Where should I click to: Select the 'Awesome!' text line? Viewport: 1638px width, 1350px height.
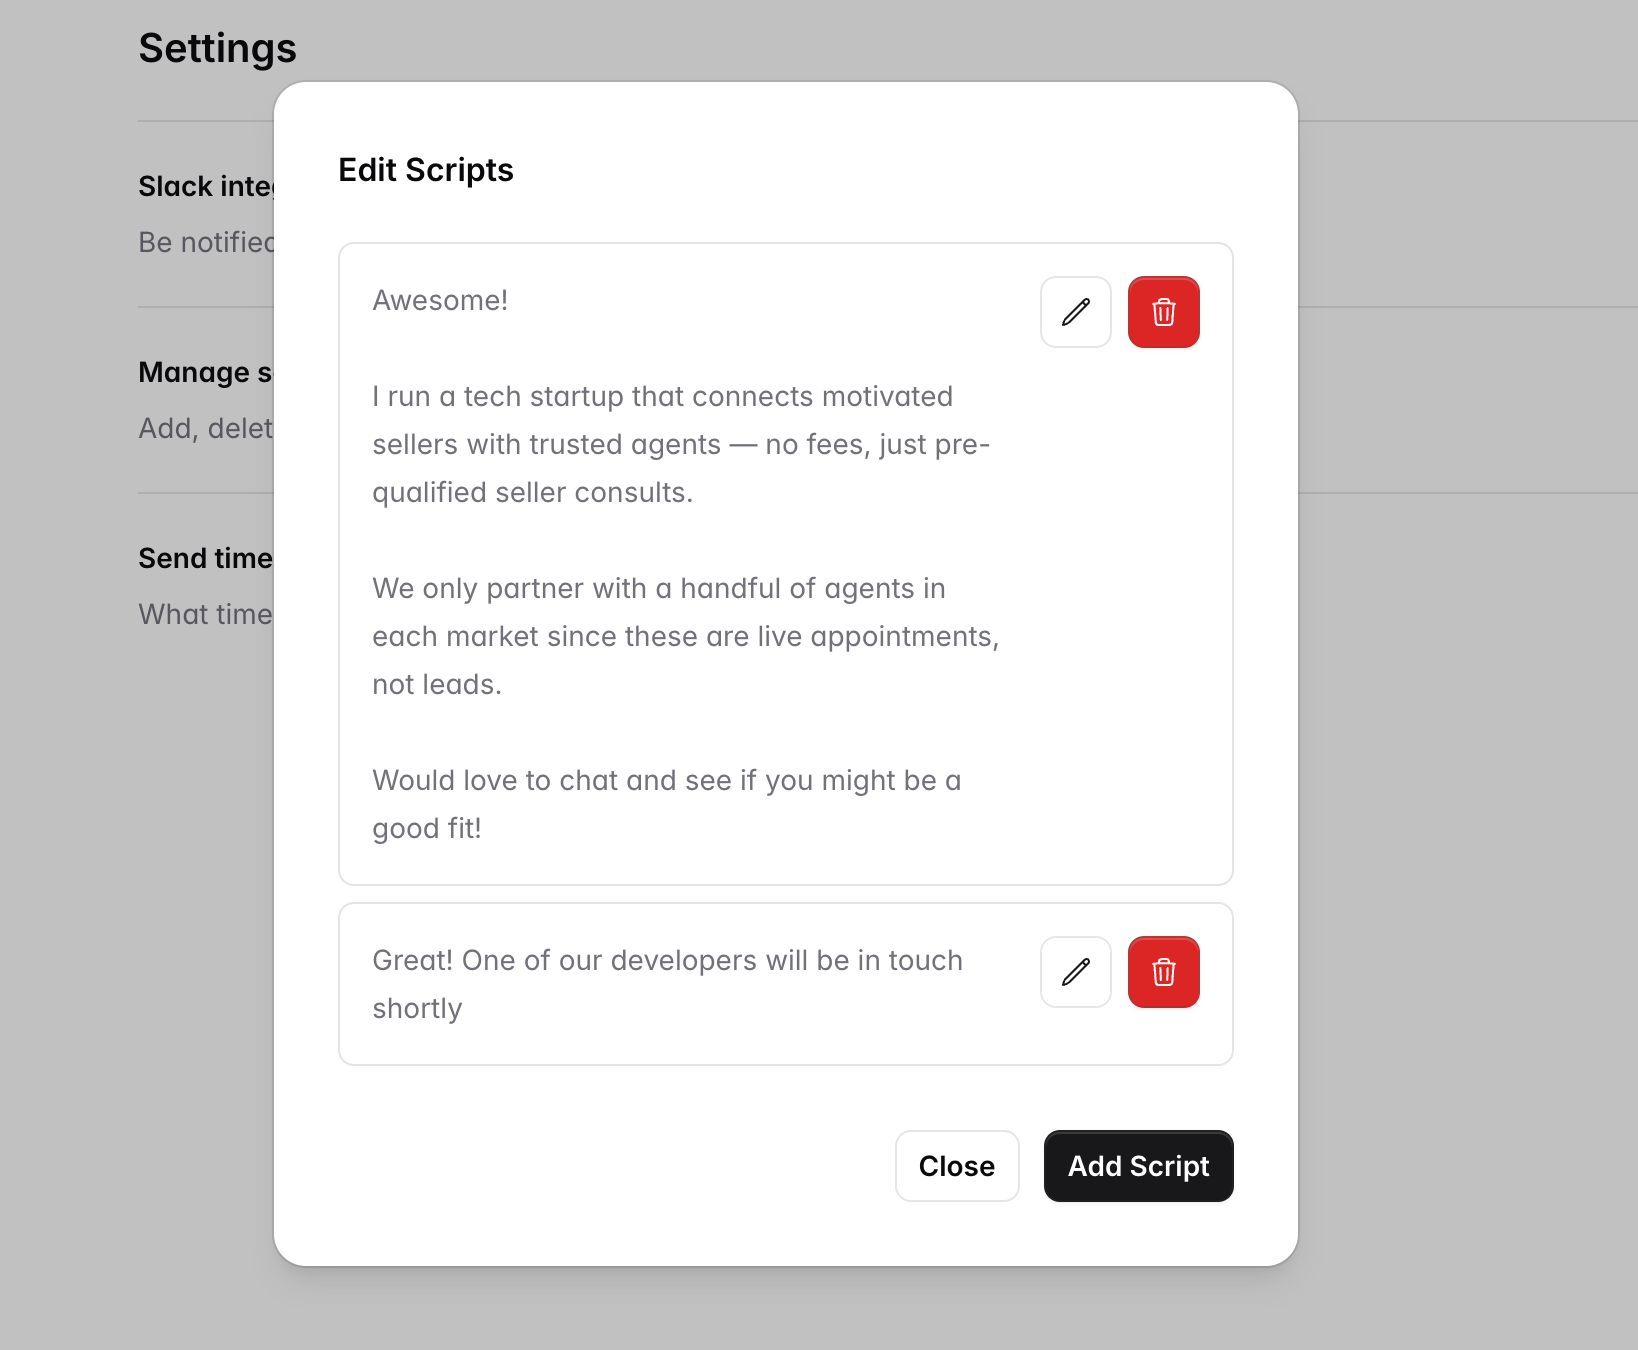point(440,300)
